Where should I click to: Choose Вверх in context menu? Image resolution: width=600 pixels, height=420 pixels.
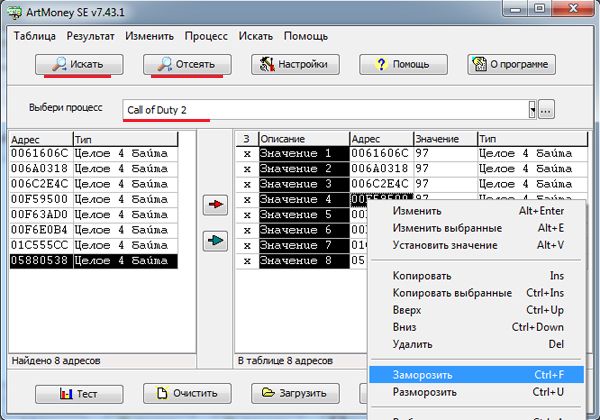click(476, 310)
